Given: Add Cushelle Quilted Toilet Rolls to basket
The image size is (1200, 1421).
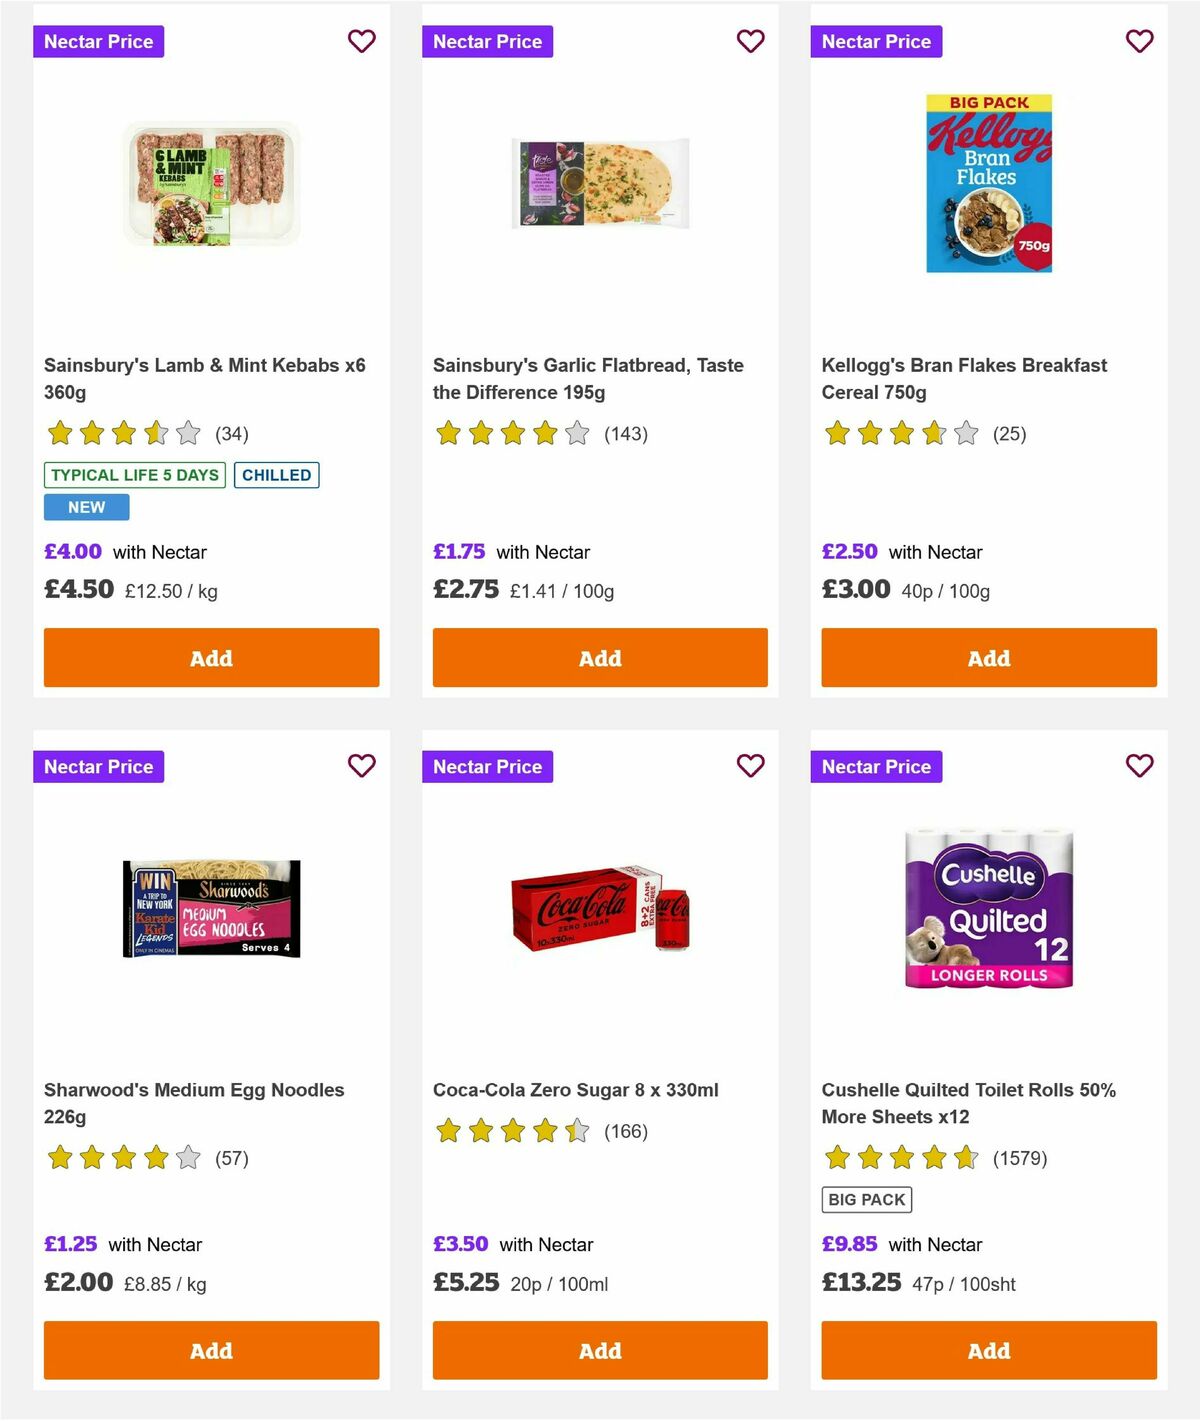Looking at the screenshot, I should [x=988, y=1351].
